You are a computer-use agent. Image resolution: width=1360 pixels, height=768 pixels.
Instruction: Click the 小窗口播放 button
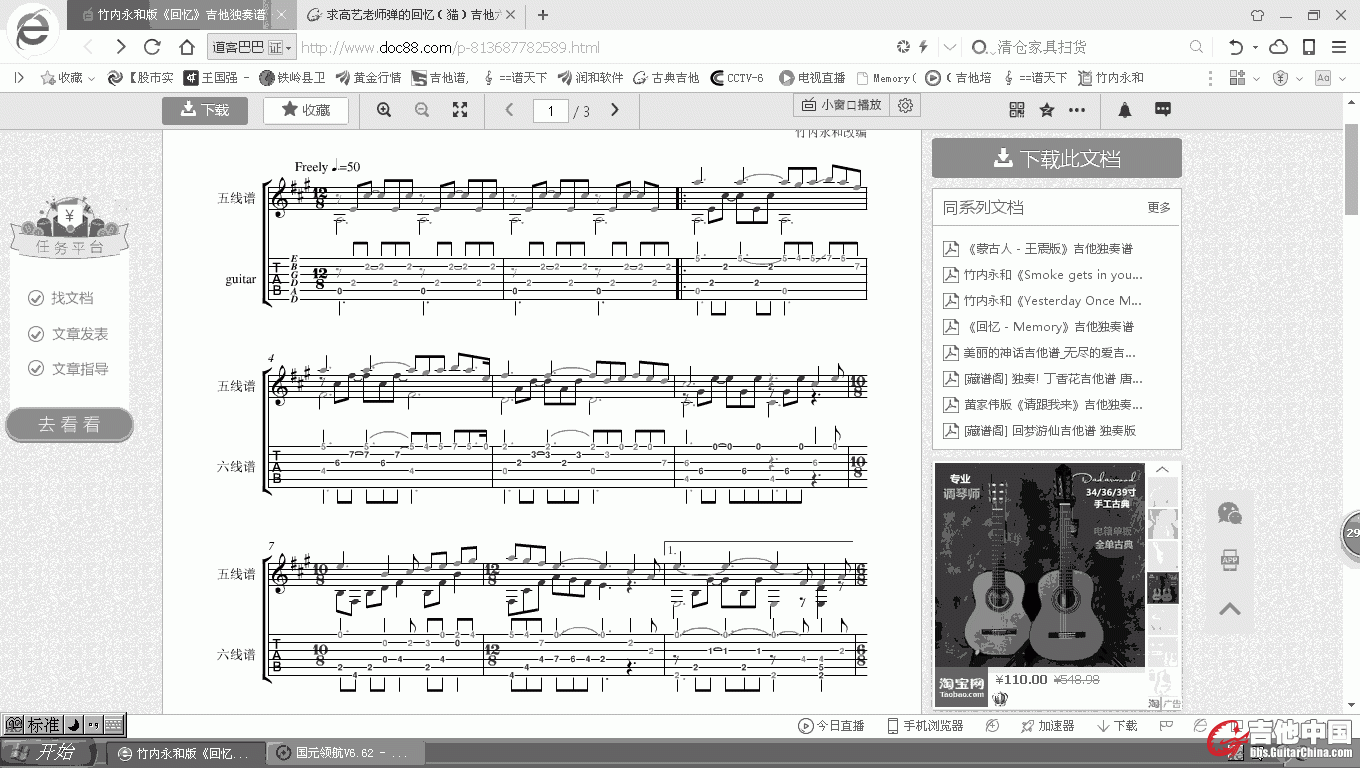coord(842,105)
